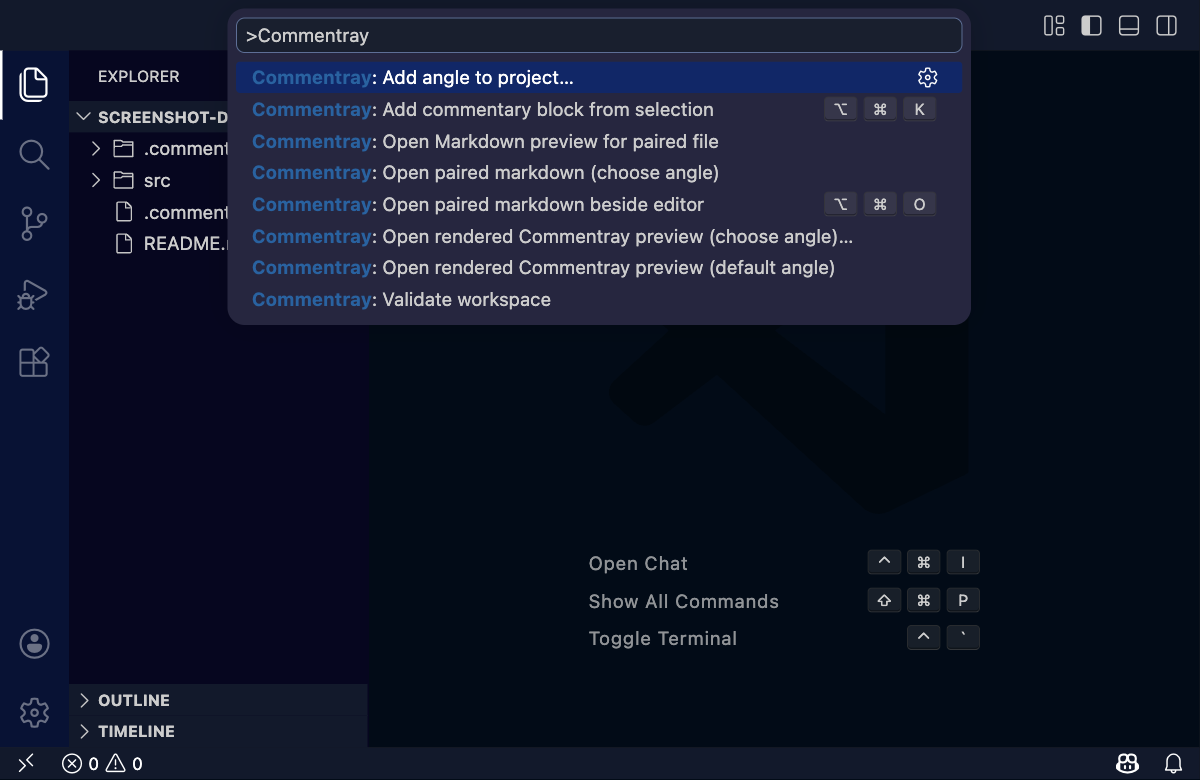Open the Explorer view in activity bar
This screenshot has width=1200, height=780.
34,84
